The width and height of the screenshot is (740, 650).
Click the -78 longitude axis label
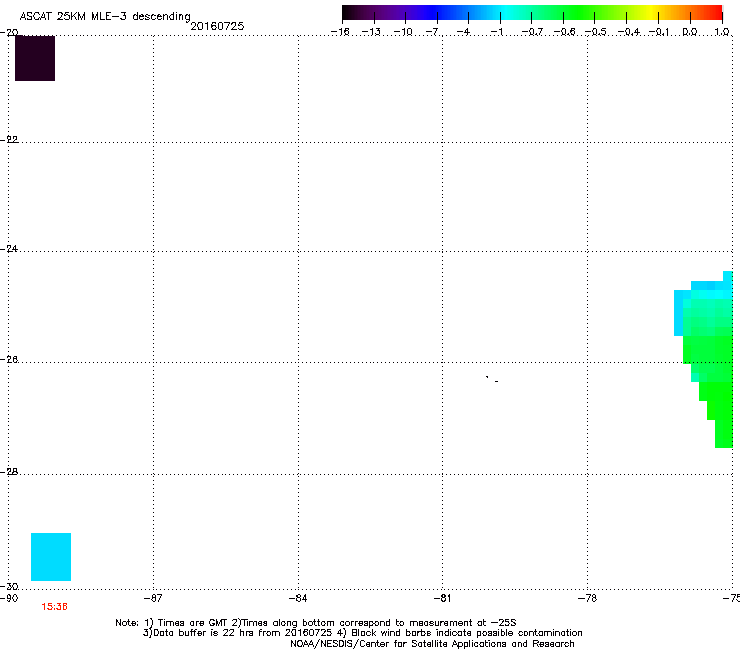coord(587,599)
